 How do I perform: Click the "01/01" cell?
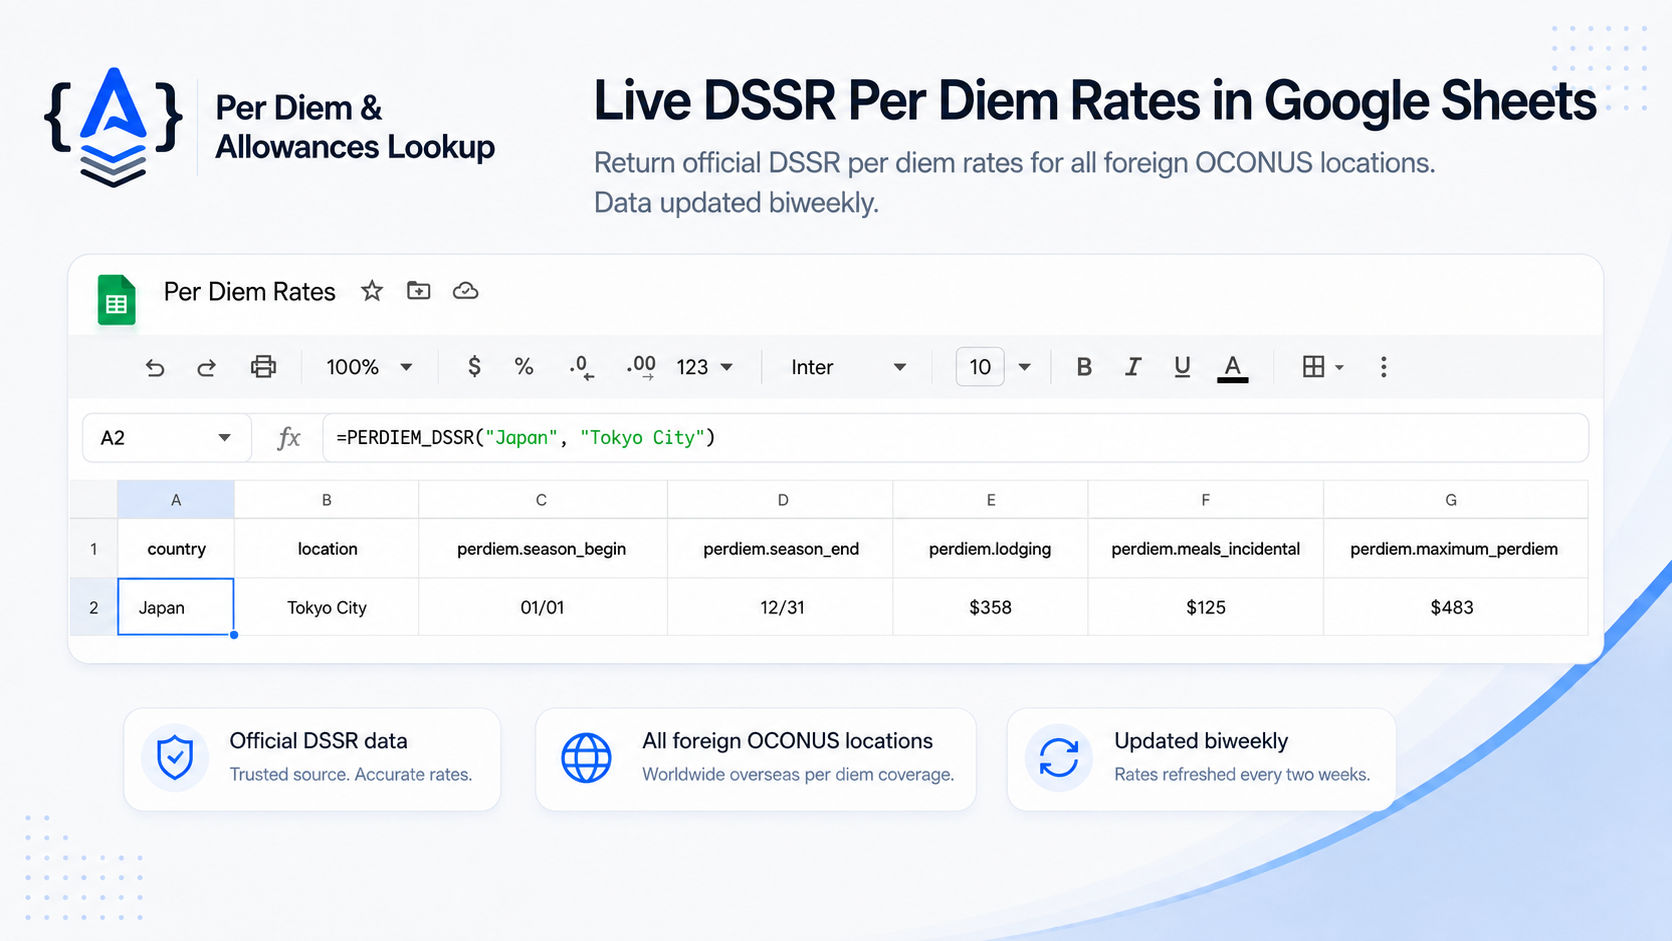click(x=542, y=607)
